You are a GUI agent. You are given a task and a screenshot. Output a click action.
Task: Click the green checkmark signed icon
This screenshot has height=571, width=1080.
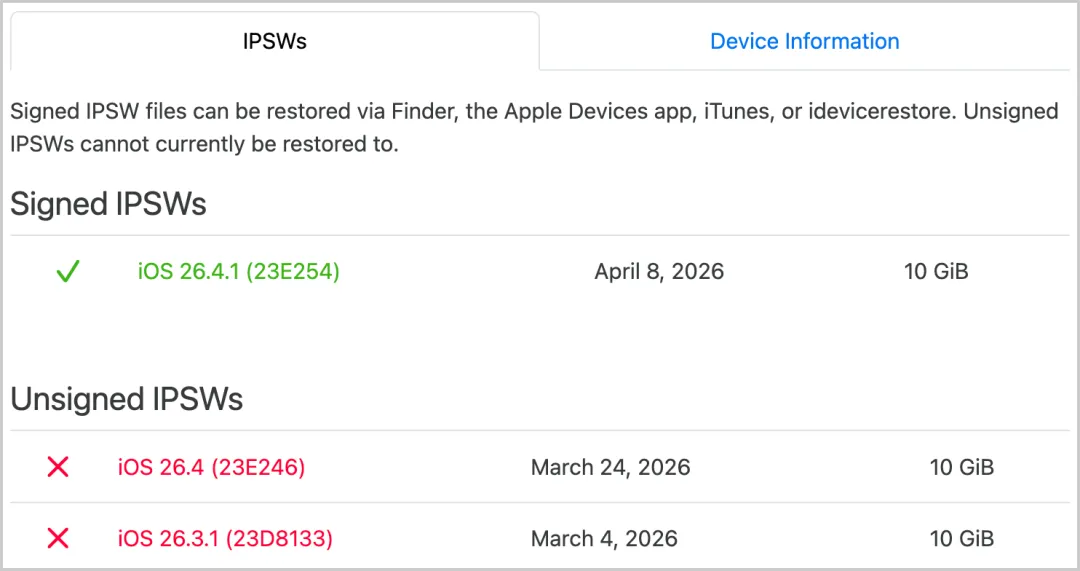pyautogui.click(x=67, y=271)
